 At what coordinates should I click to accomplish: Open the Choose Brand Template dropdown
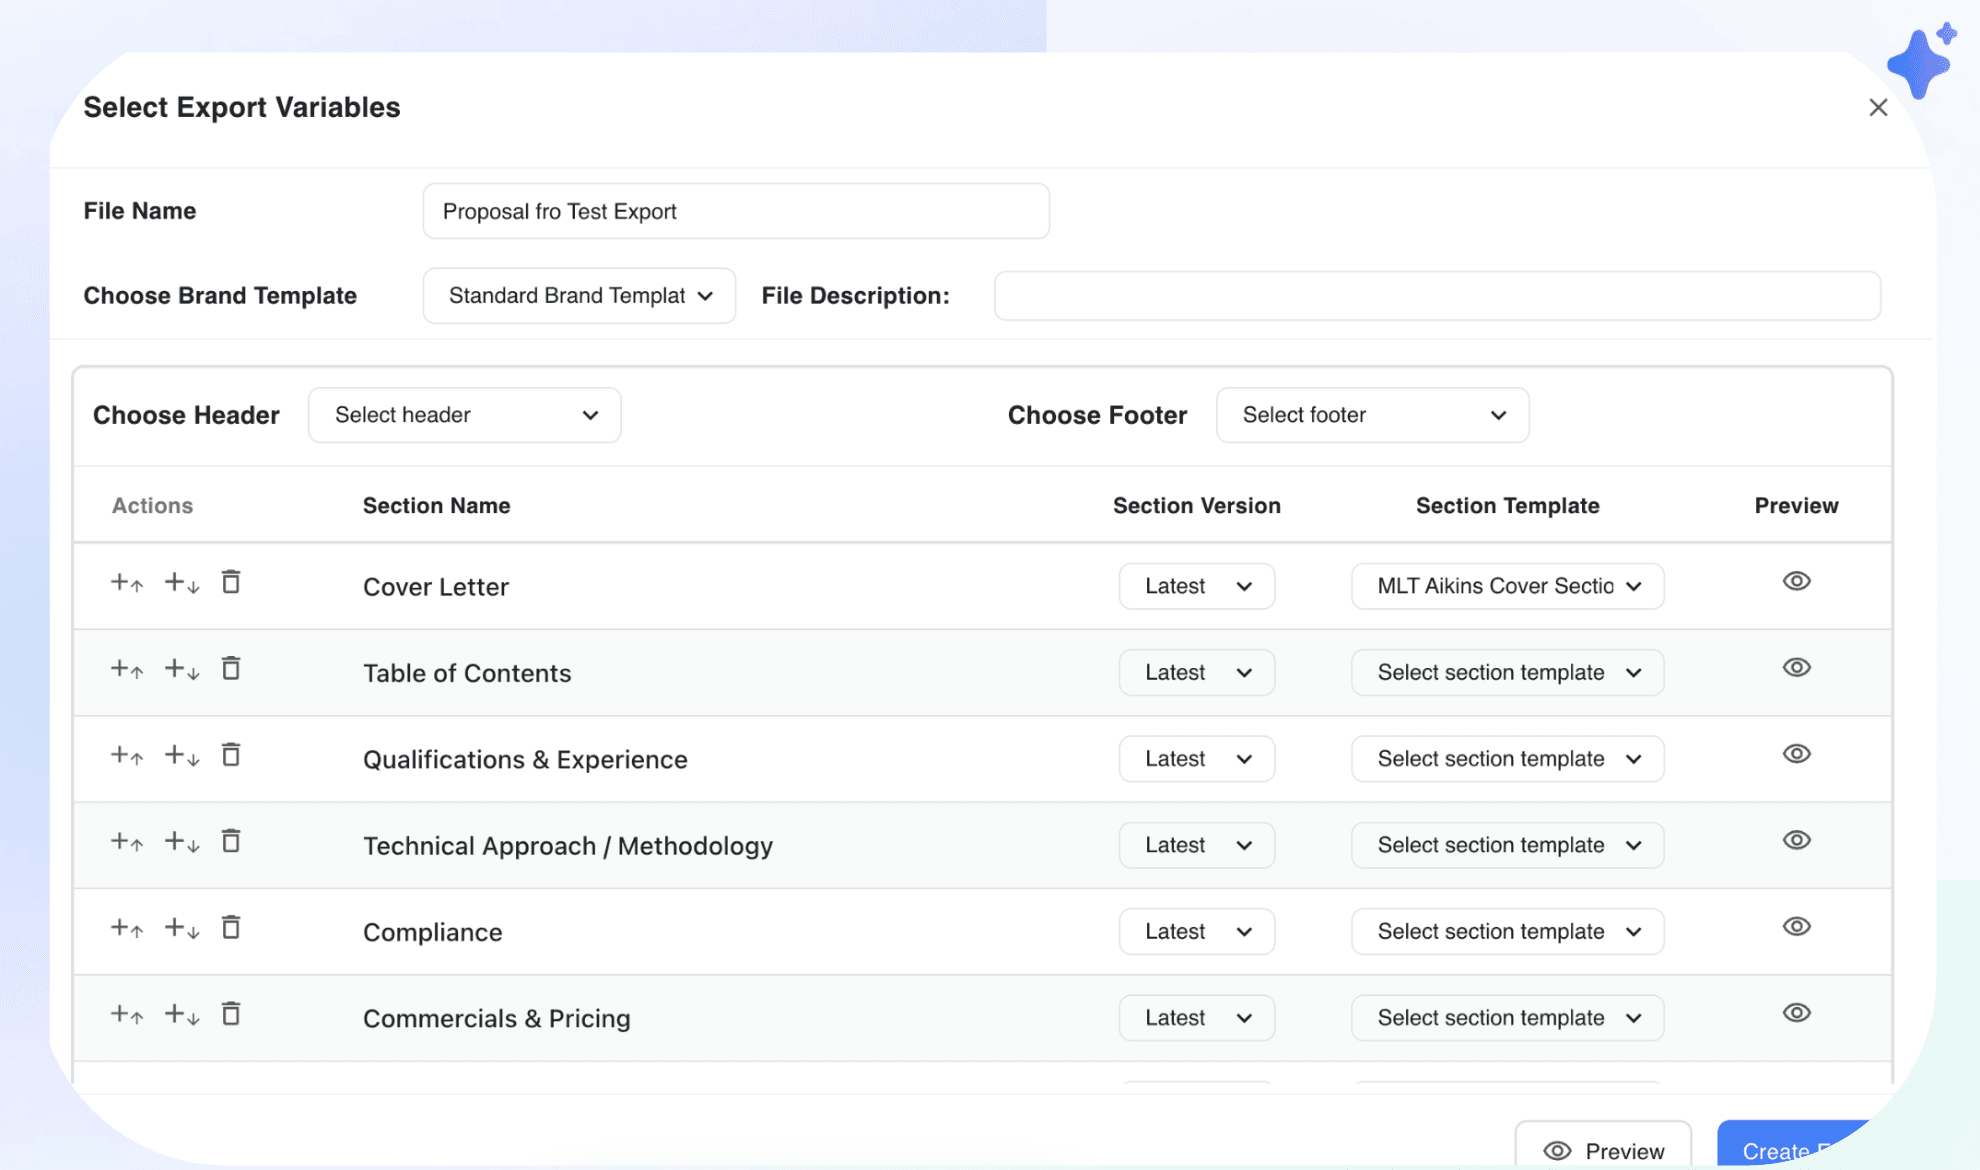click(579, 296)
